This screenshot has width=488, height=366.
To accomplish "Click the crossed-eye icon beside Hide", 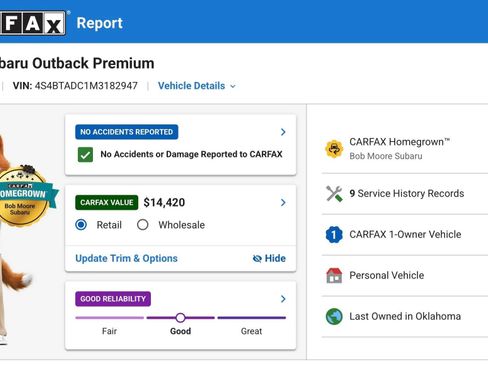I will click(x=257, y=259).
